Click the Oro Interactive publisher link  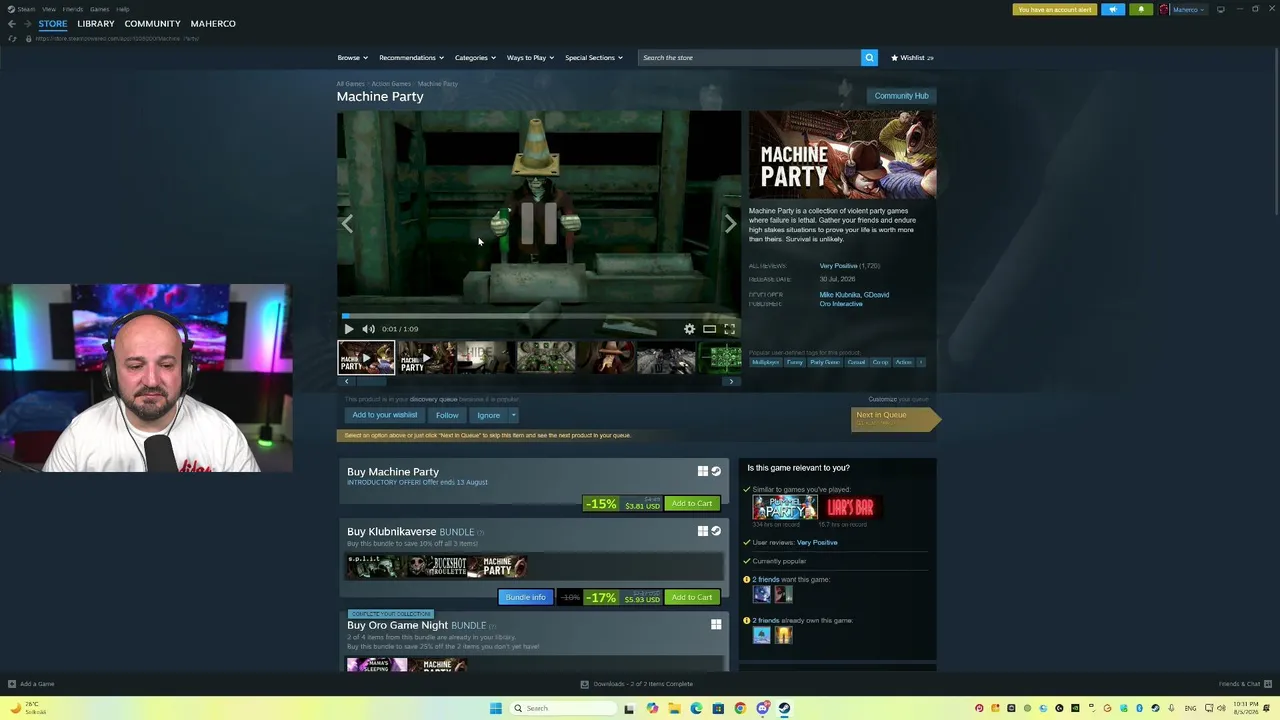pos(841,304)
